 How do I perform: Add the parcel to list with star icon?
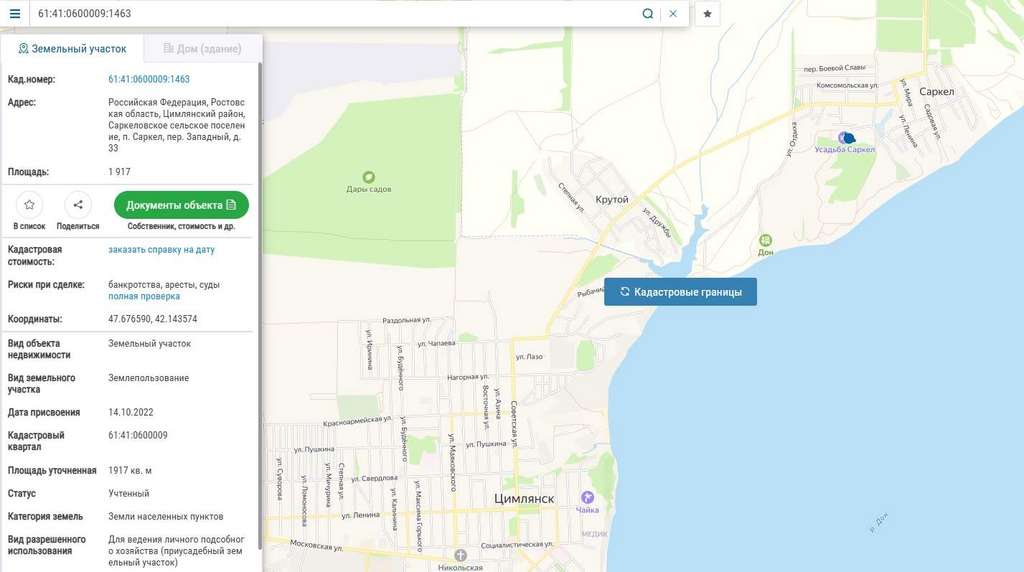pyautogui.click(x=29, y=205)
